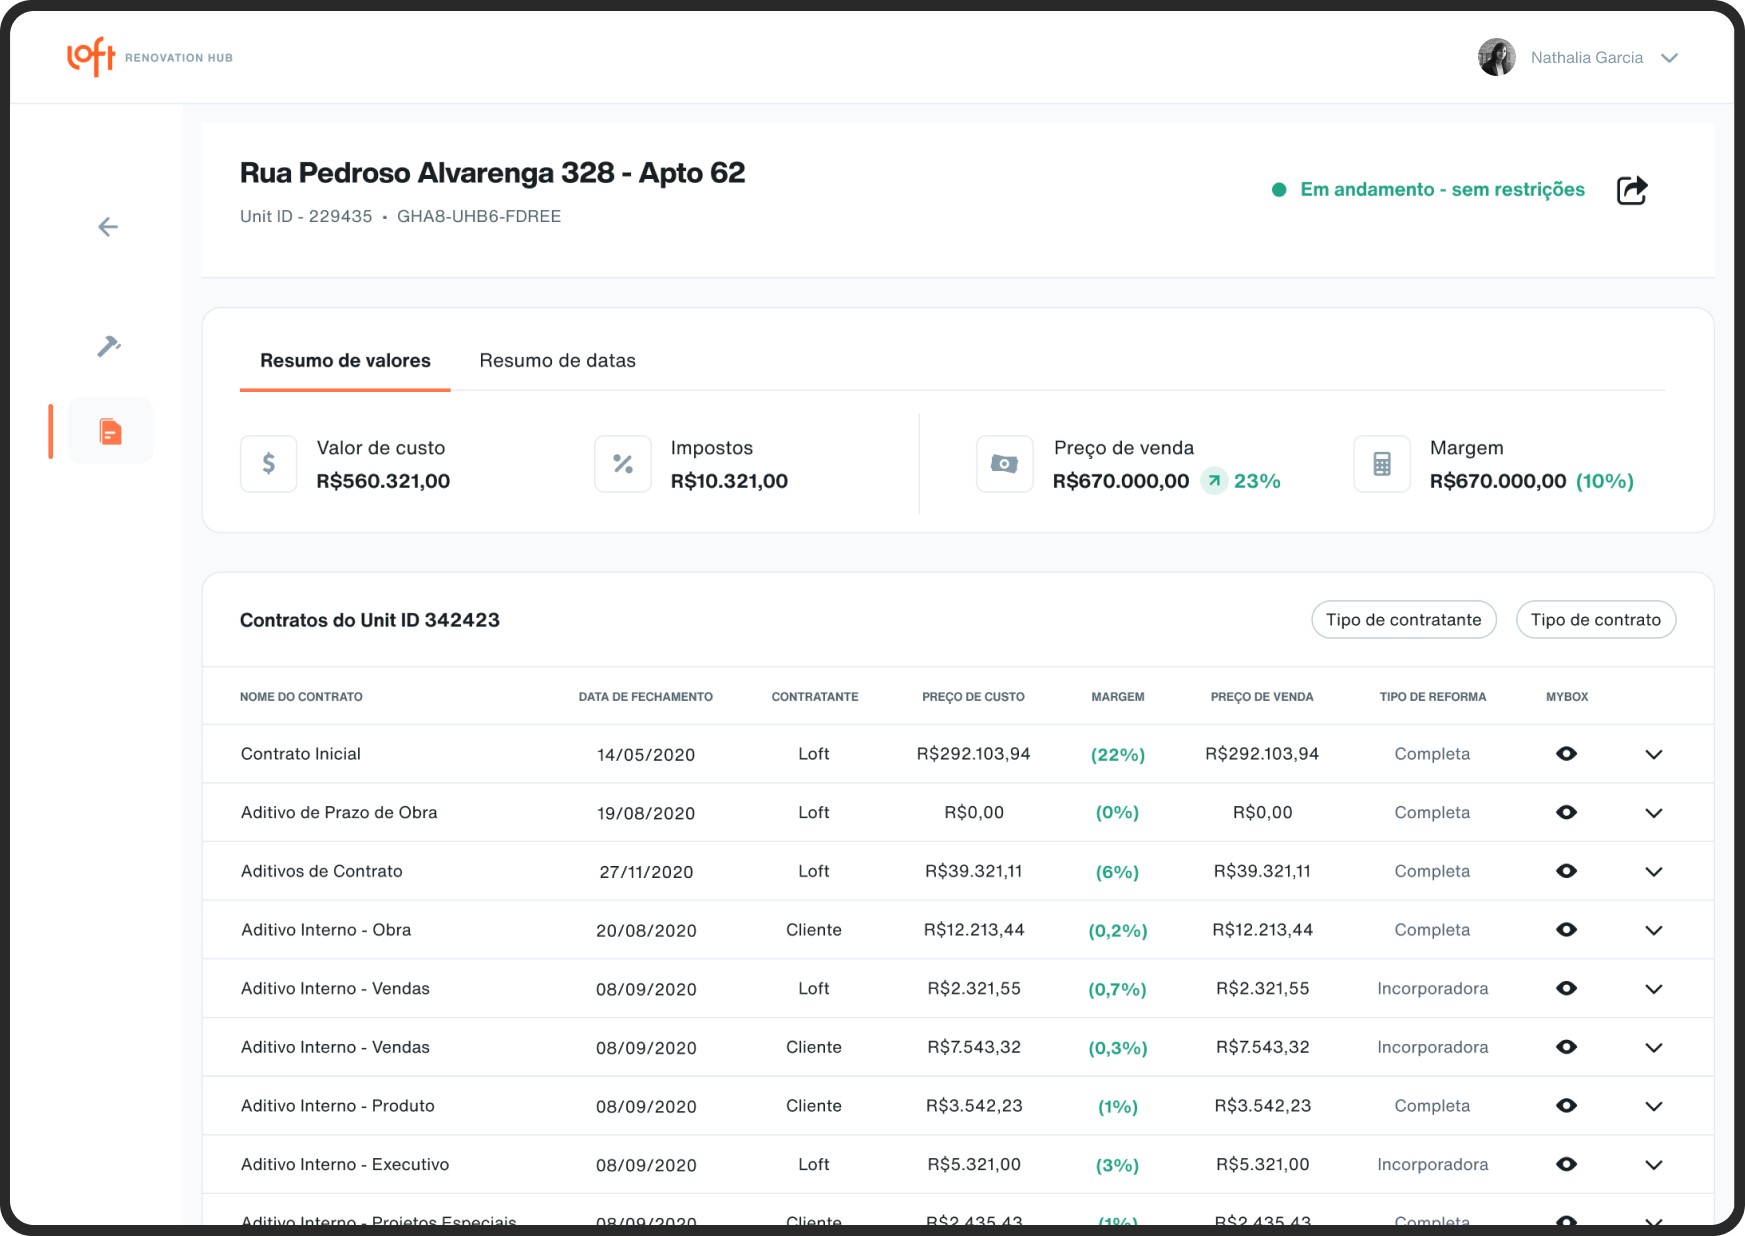Open the contracts document icon in sidebar

coord(110,431)
